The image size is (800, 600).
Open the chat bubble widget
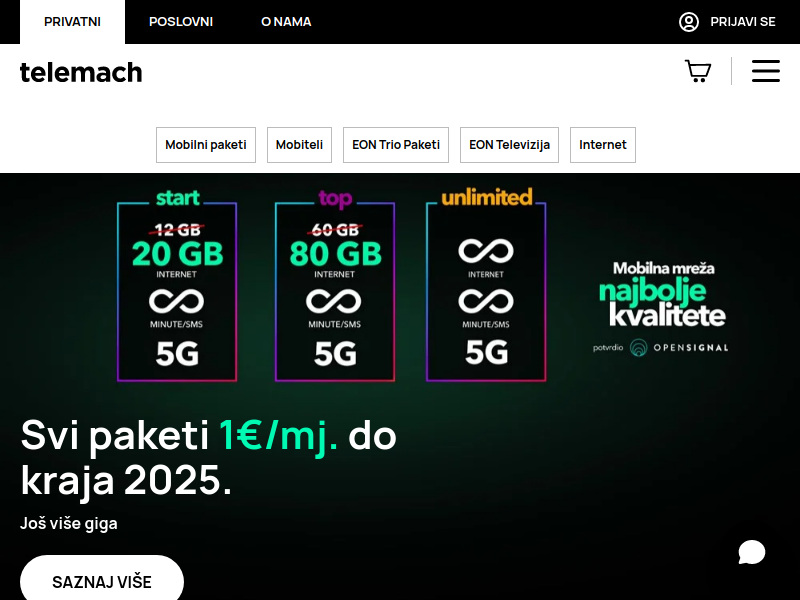point(752,552)
